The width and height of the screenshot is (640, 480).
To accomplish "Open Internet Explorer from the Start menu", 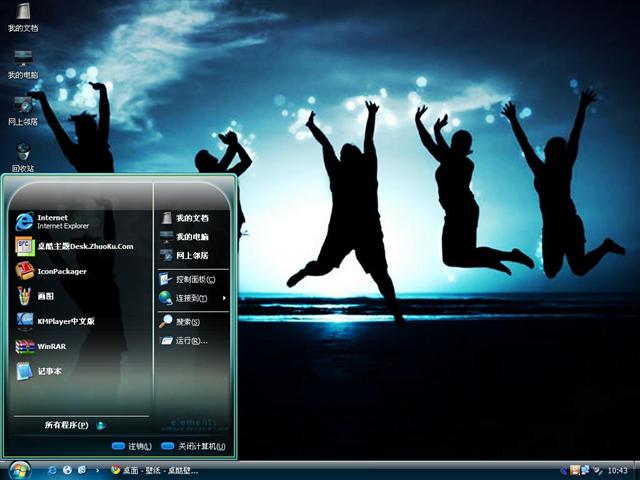I will click(x=60, y=221).
